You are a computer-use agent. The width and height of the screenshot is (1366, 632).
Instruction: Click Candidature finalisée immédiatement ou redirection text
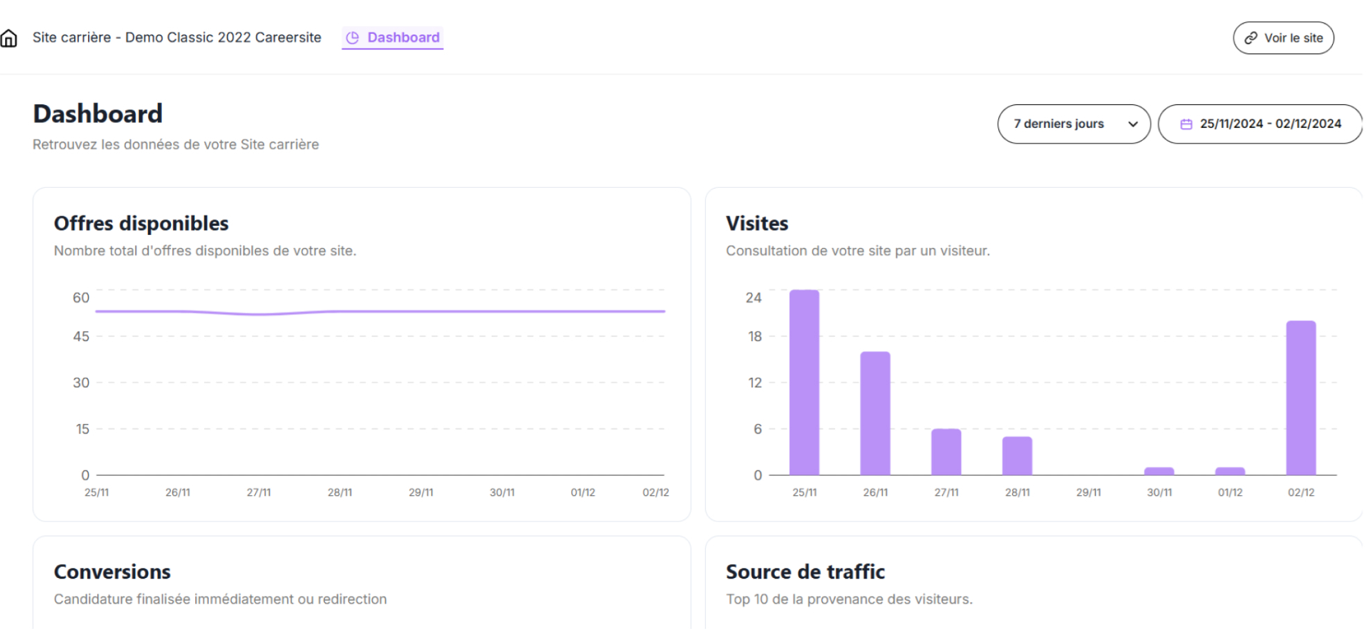(x=220, y=600)
